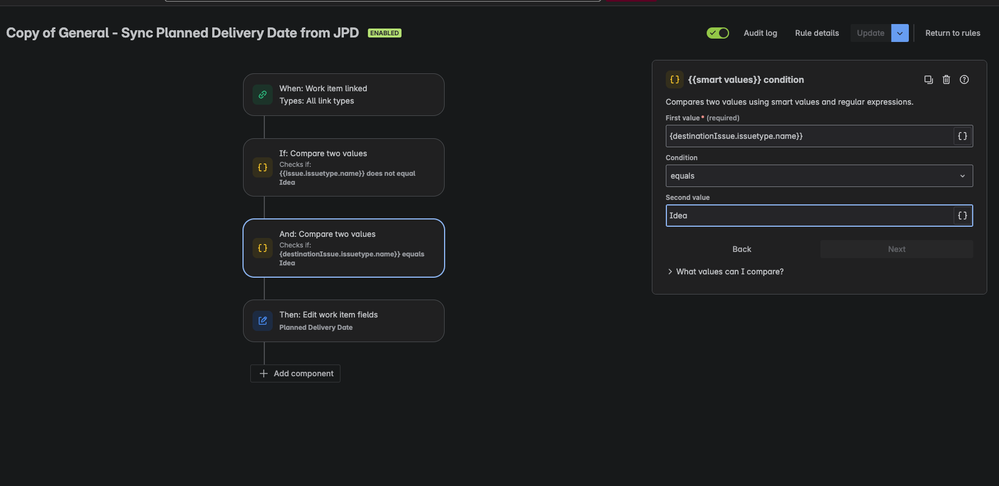Click the Types: All link types text
The image size is (999, 486).
pyautogui.click(x=317, y=101)
